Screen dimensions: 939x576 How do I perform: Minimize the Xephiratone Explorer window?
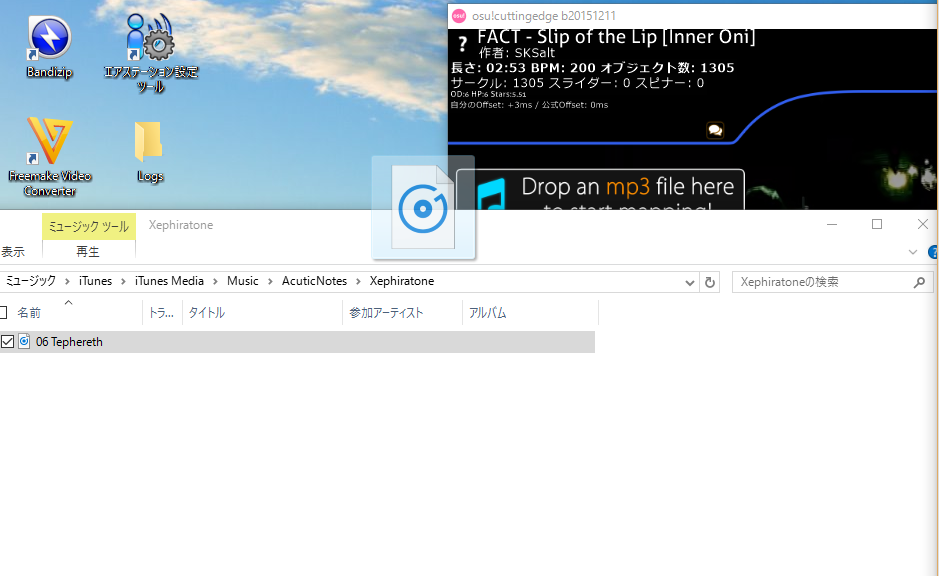pos(832,225)
